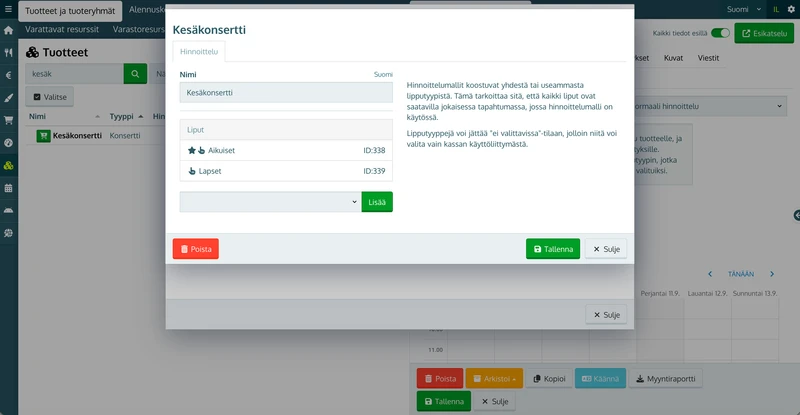
Task: Select the Lapset ticket row ID:339
Action: coord(286,171)
